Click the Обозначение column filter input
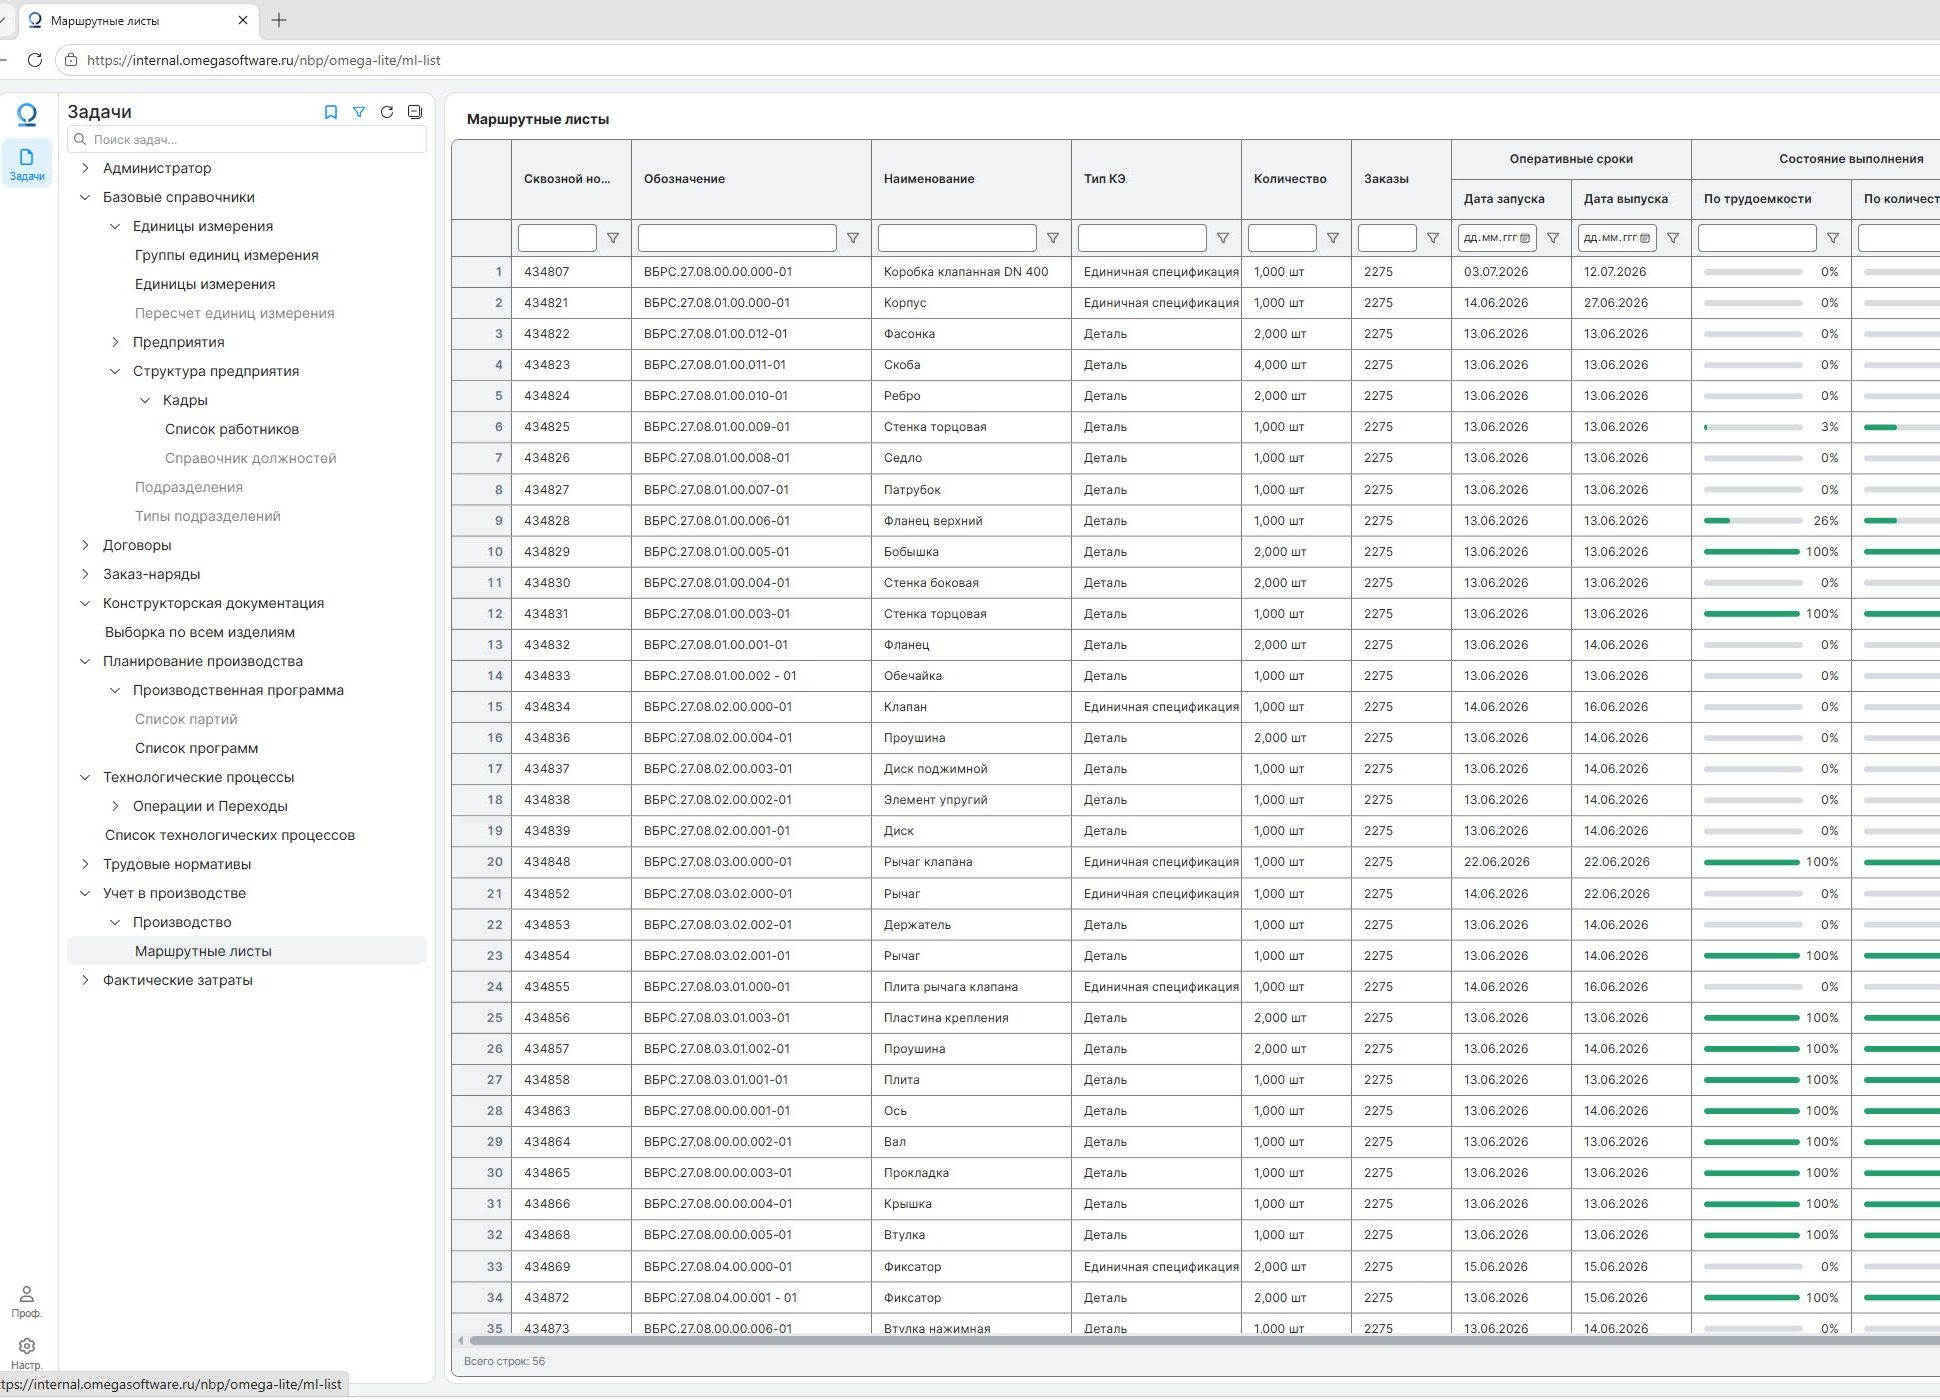 [x=737, y=238]
